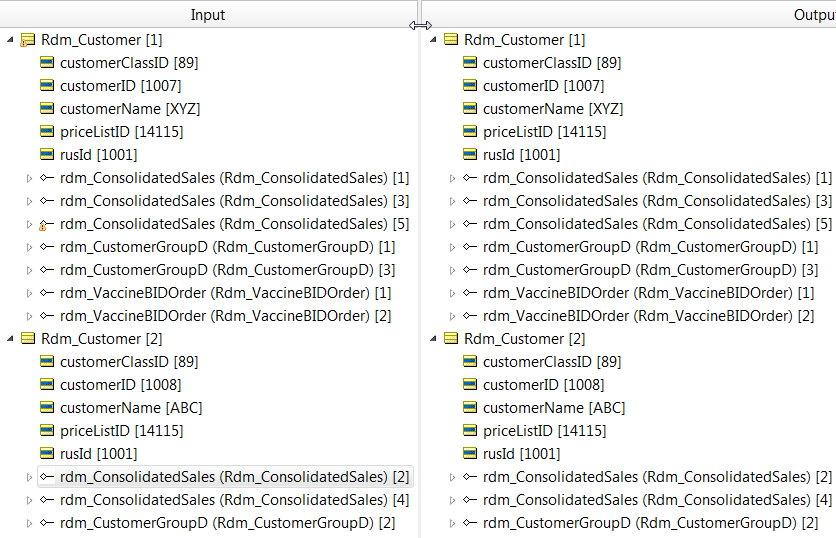Expand Output rdm_ConsolidatedSales [1] node
This screenshot has height=538, width=836.
pos(452,178)
